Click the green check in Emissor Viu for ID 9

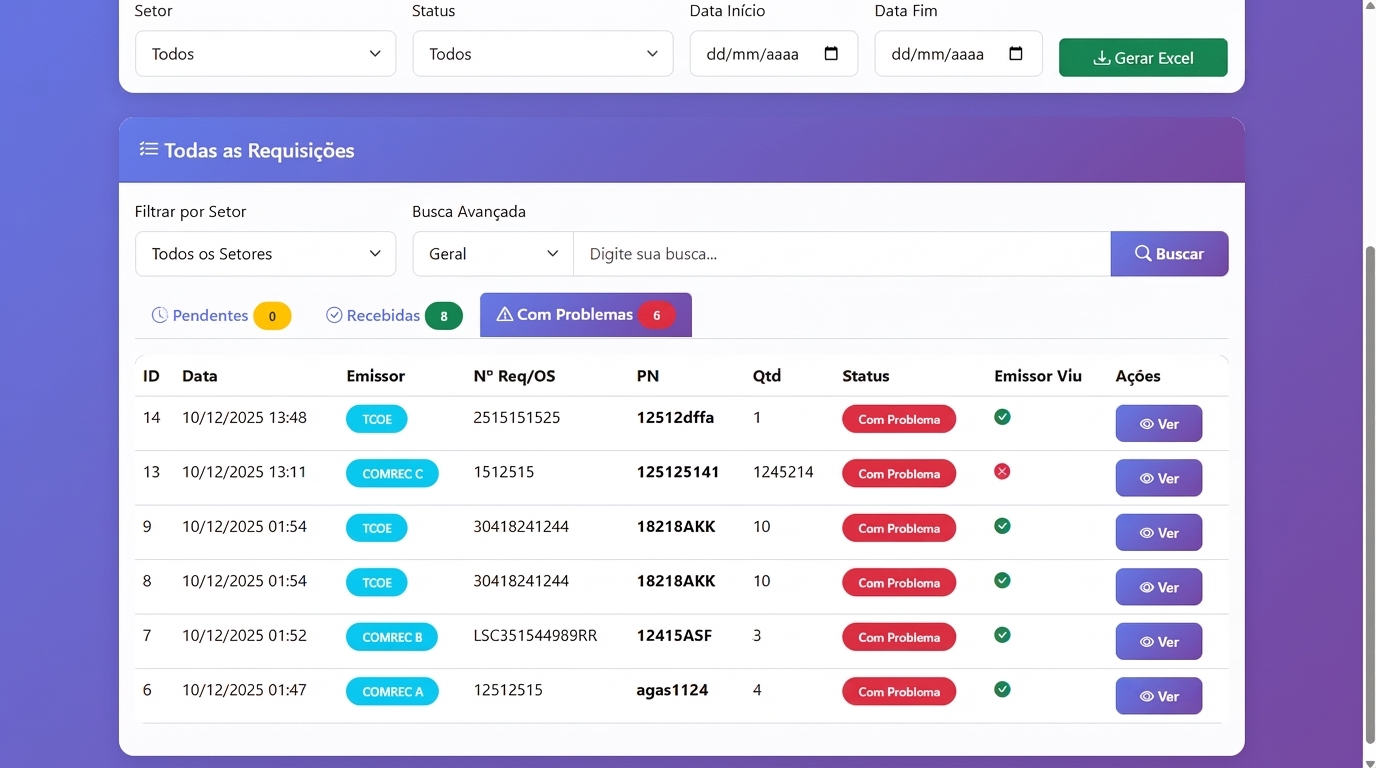click(x=1002, y=526)
